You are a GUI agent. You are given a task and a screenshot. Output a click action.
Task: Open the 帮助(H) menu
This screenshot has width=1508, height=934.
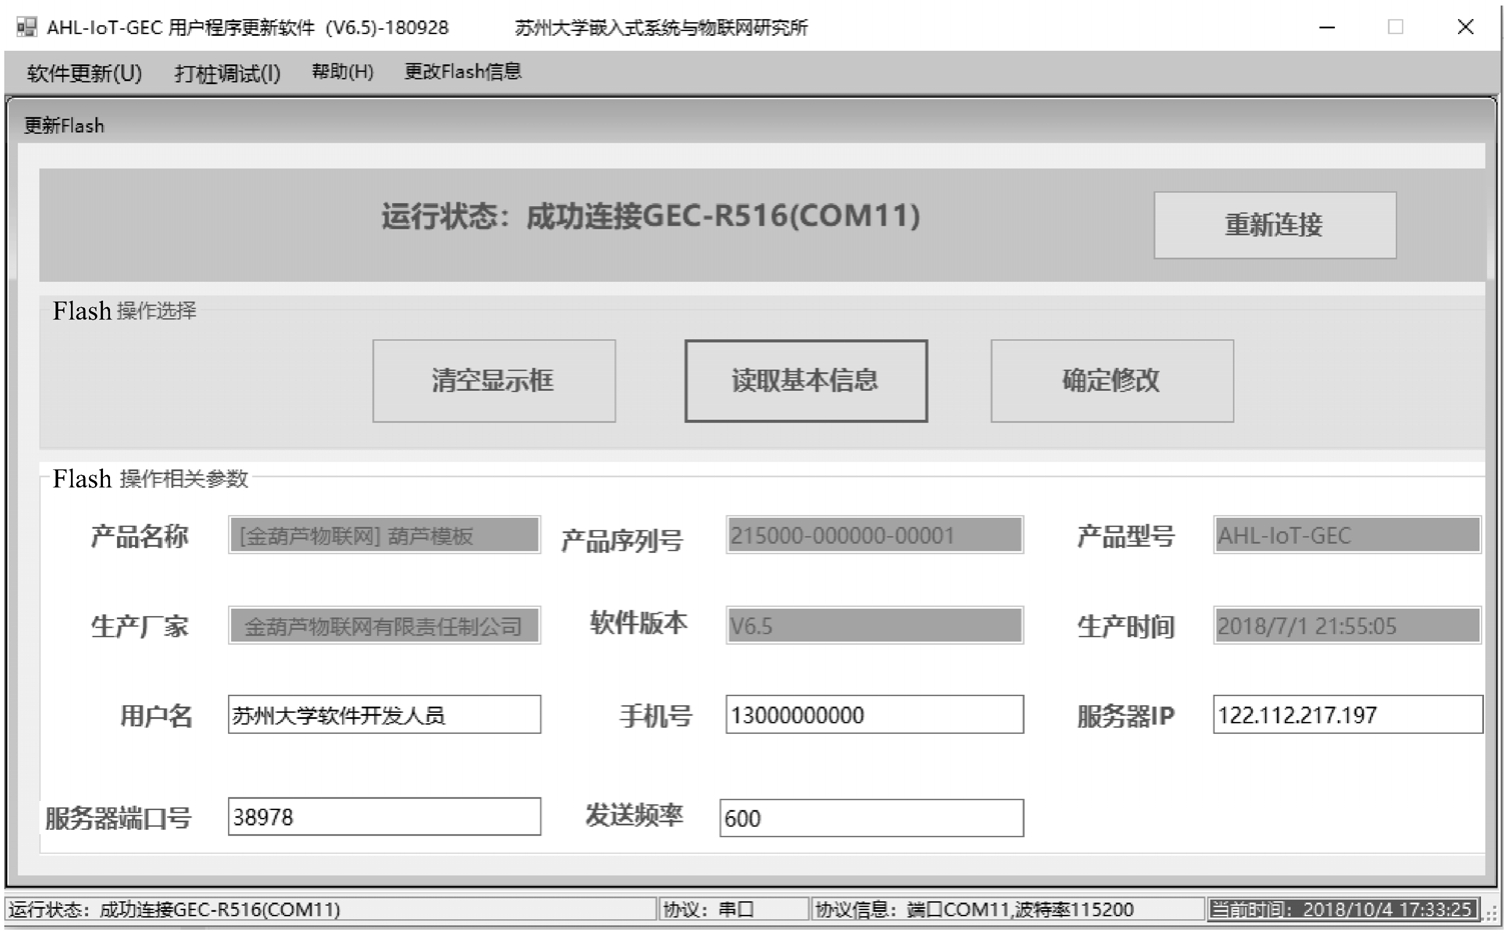tap(342, 72)
